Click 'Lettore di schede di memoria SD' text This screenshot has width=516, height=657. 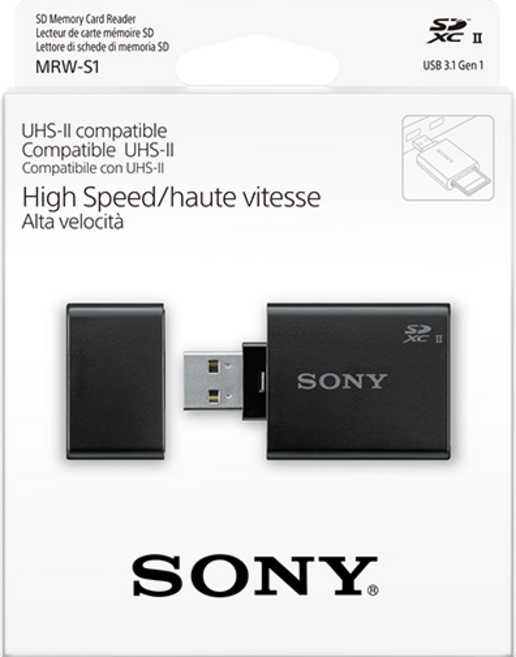point(102,47)
